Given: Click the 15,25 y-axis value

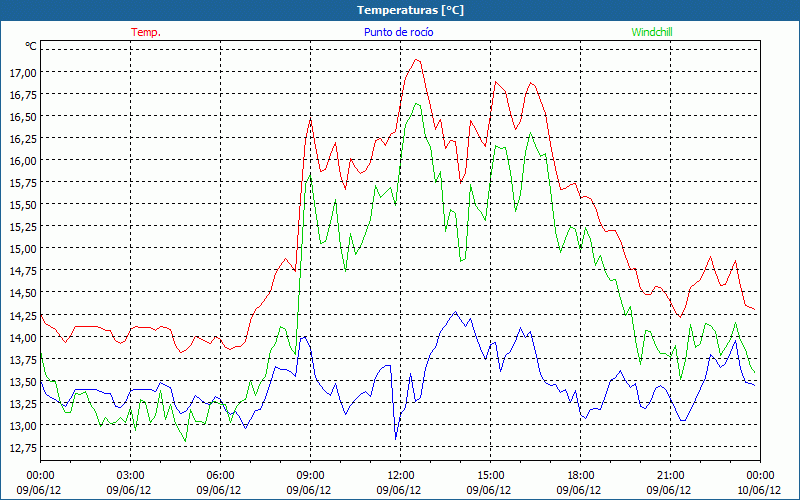Looking at the screenshot, I should (x=23, y=227).
